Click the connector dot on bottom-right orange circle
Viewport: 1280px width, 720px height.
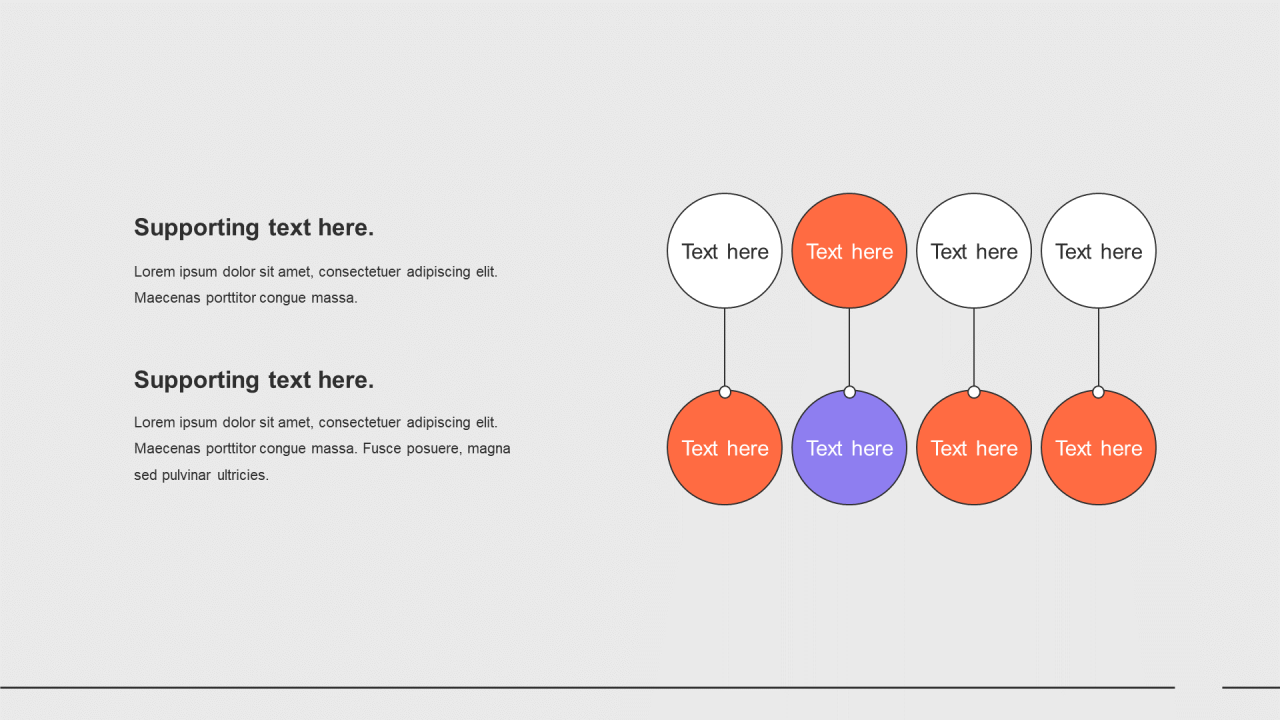[1098, 392]
